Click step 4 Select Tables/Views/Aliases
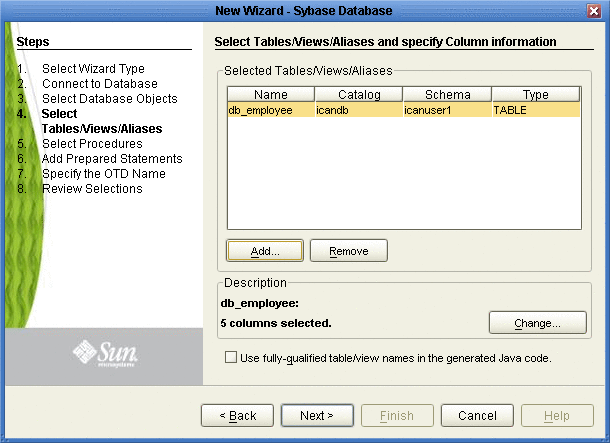The height and width of the screenshot is (443, 610). tap(102, 121)
